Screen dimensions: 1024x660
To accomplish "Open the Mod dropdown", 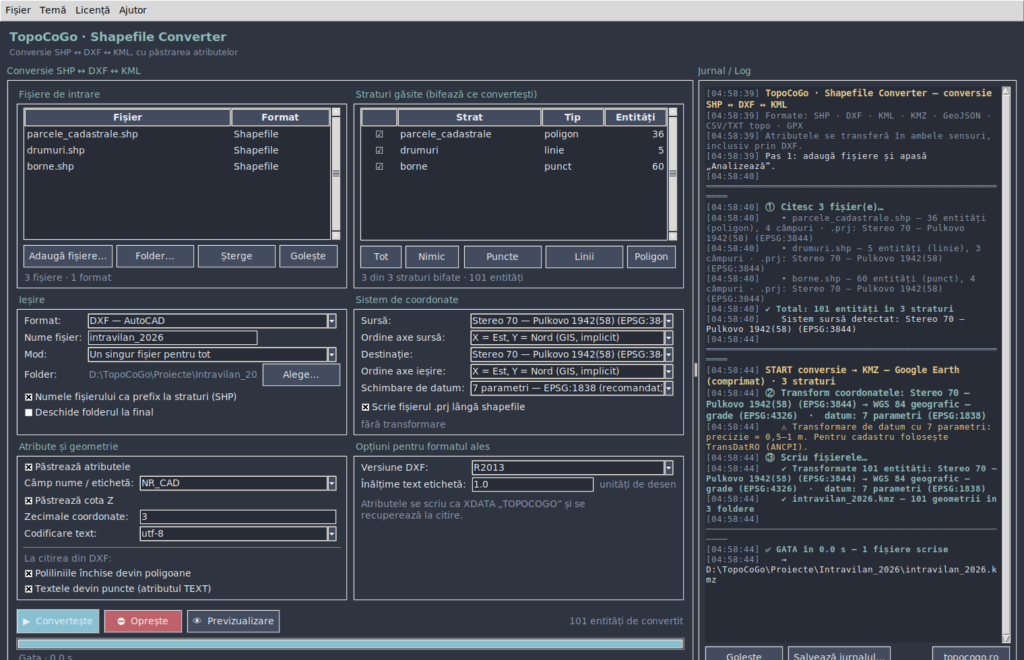I will click(212, 354).
